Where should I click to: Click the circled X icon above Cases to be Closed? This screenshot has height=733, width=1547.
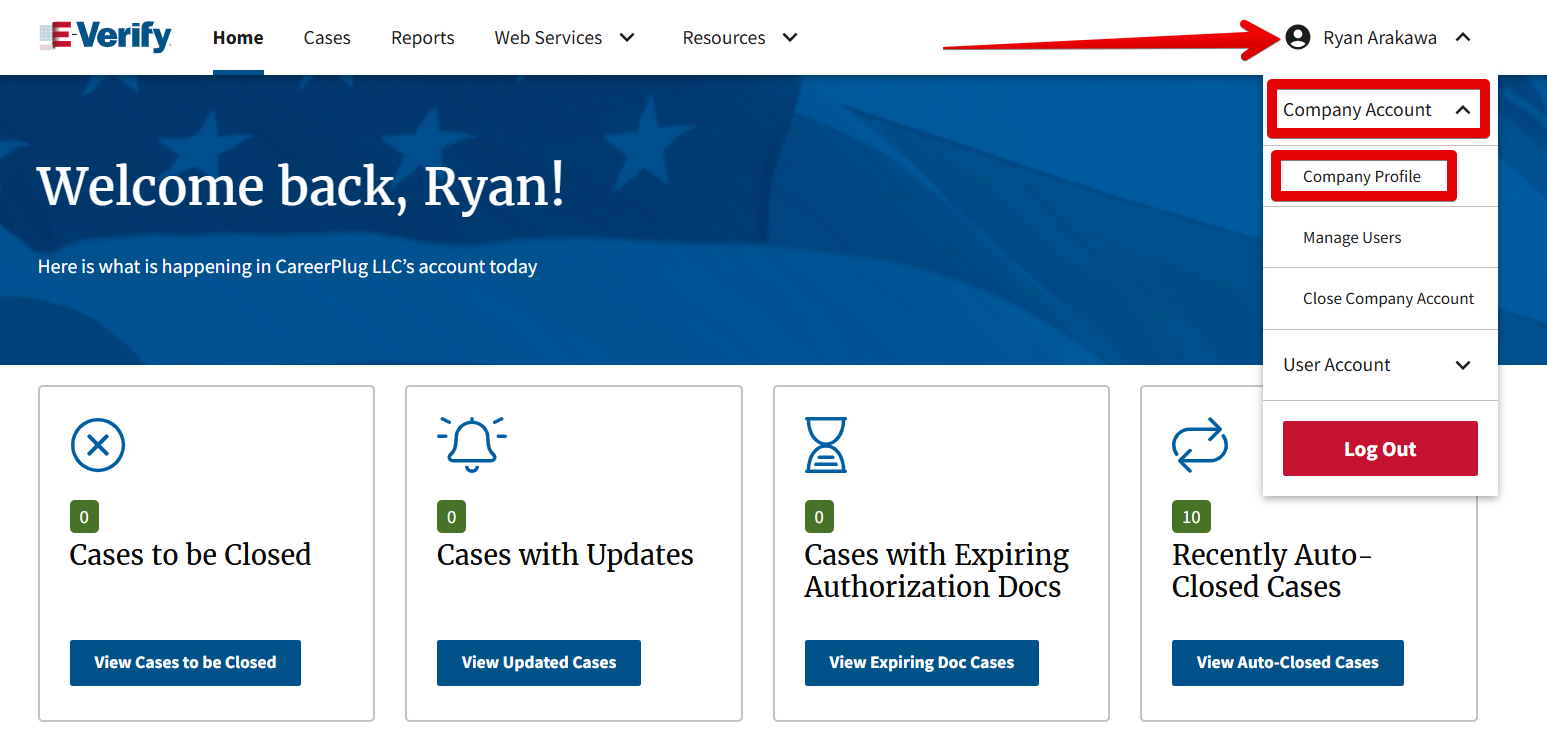pyautogui.click(x=97, y=444)
